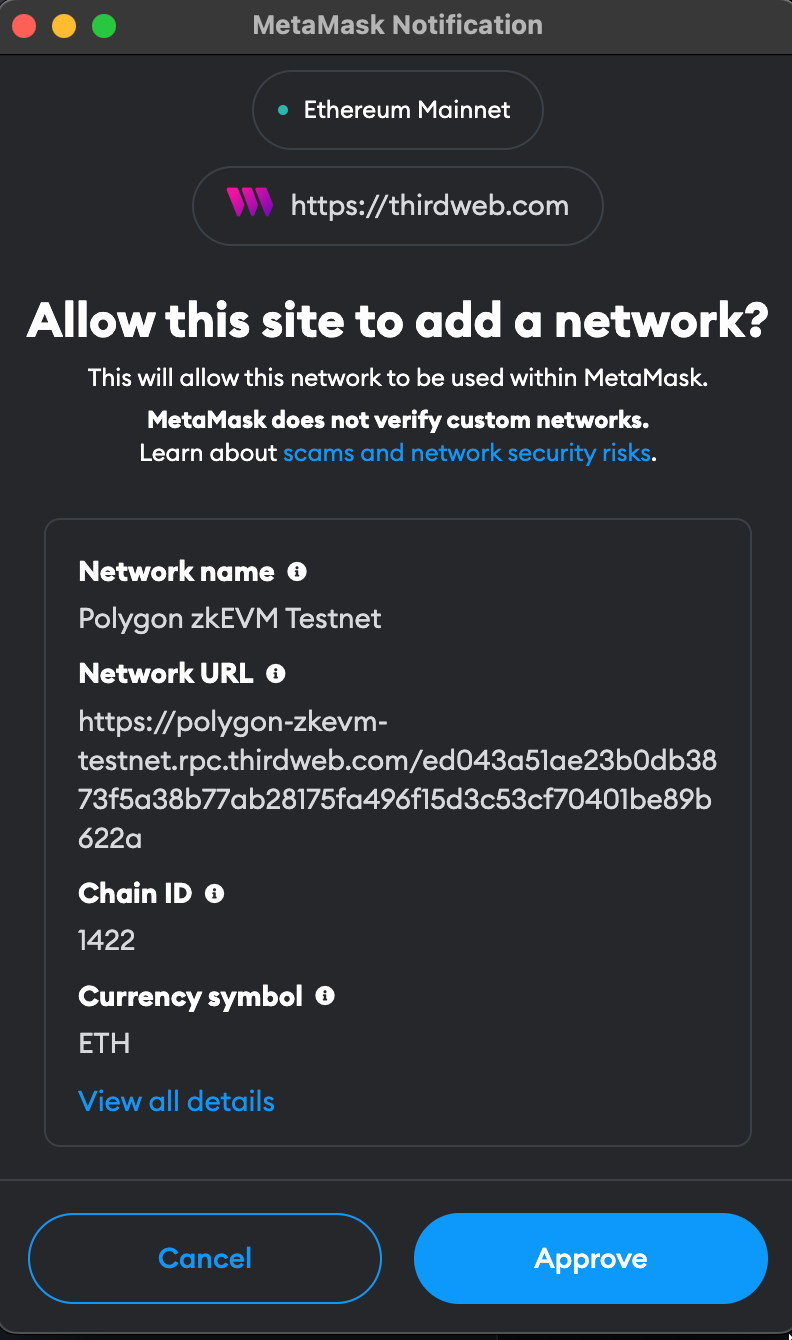This screenshot has width=792, height=1340.
Task: Click the ETH currency symbol value
Action: coord(104,1043)
